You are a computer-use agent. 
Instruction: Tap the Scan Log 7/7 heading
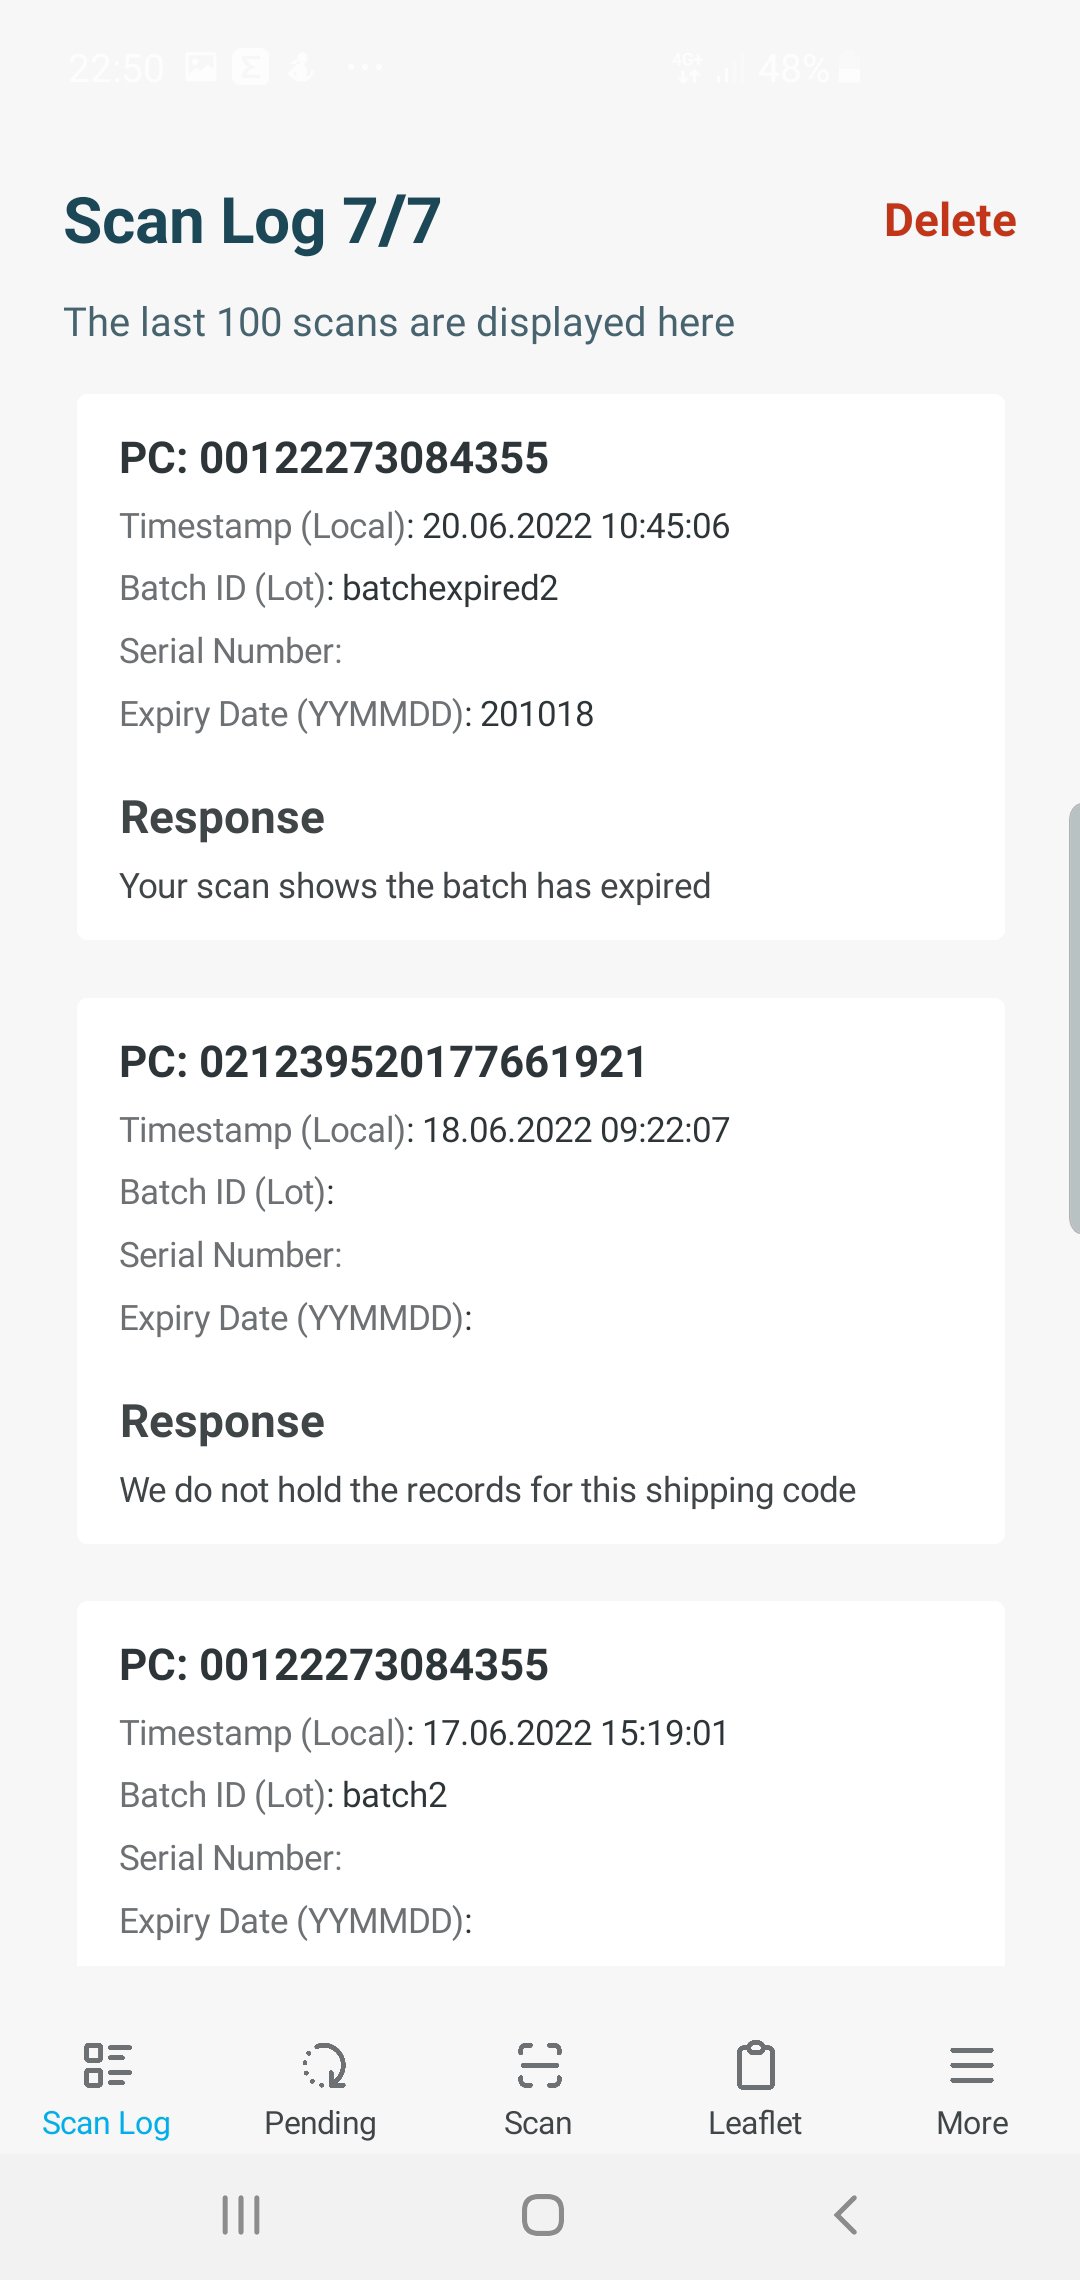(x=252, y=221)
